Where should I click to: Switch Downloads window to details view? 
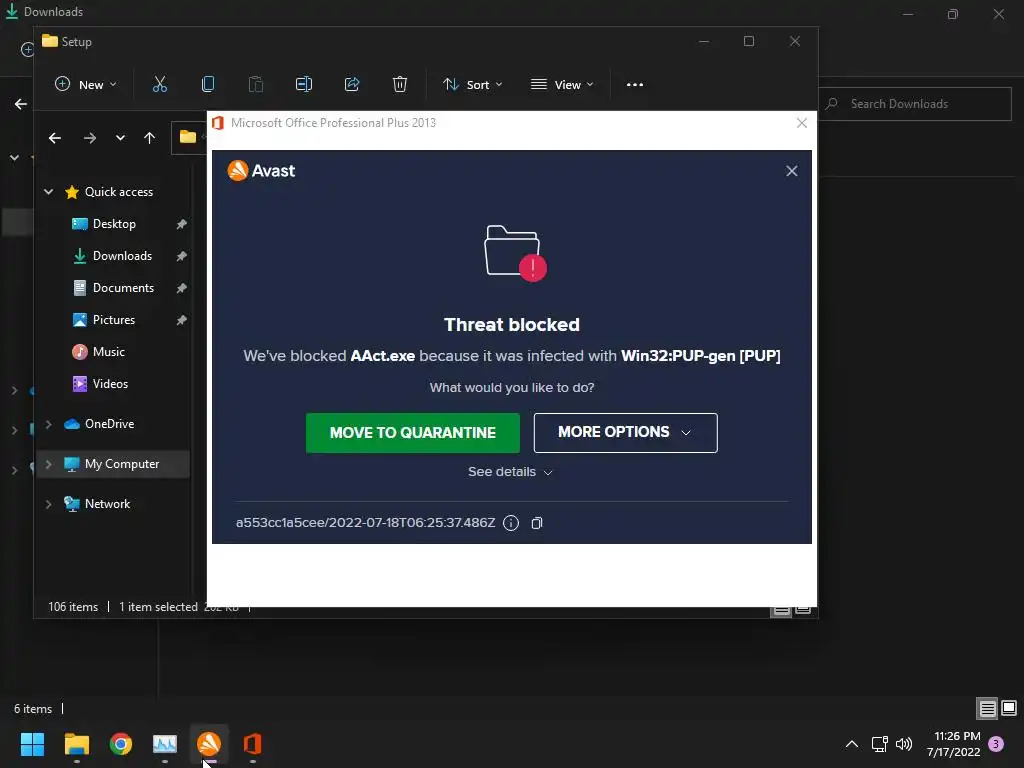pyautogui.click(x=987, y=708)
